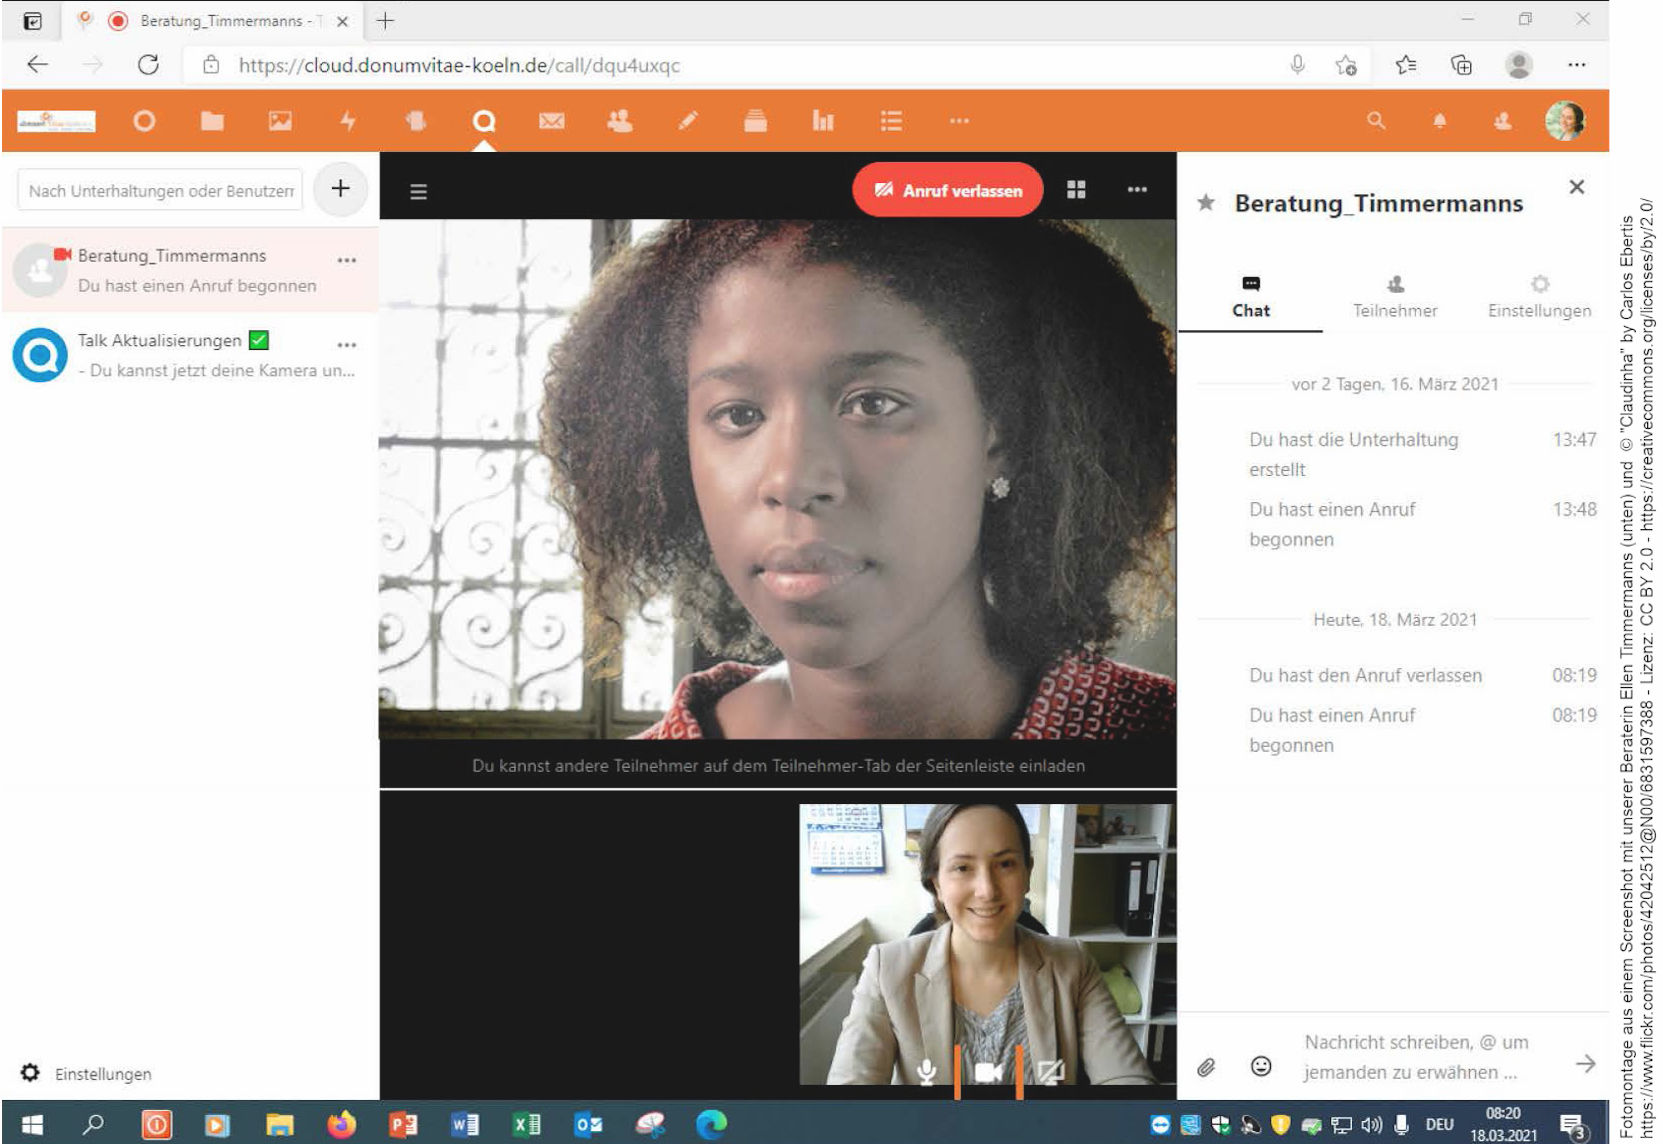The width and height of the screenshot is (1663, 1144).
Task: Open the Files app folder icon
Action: (x=212, y=121)
